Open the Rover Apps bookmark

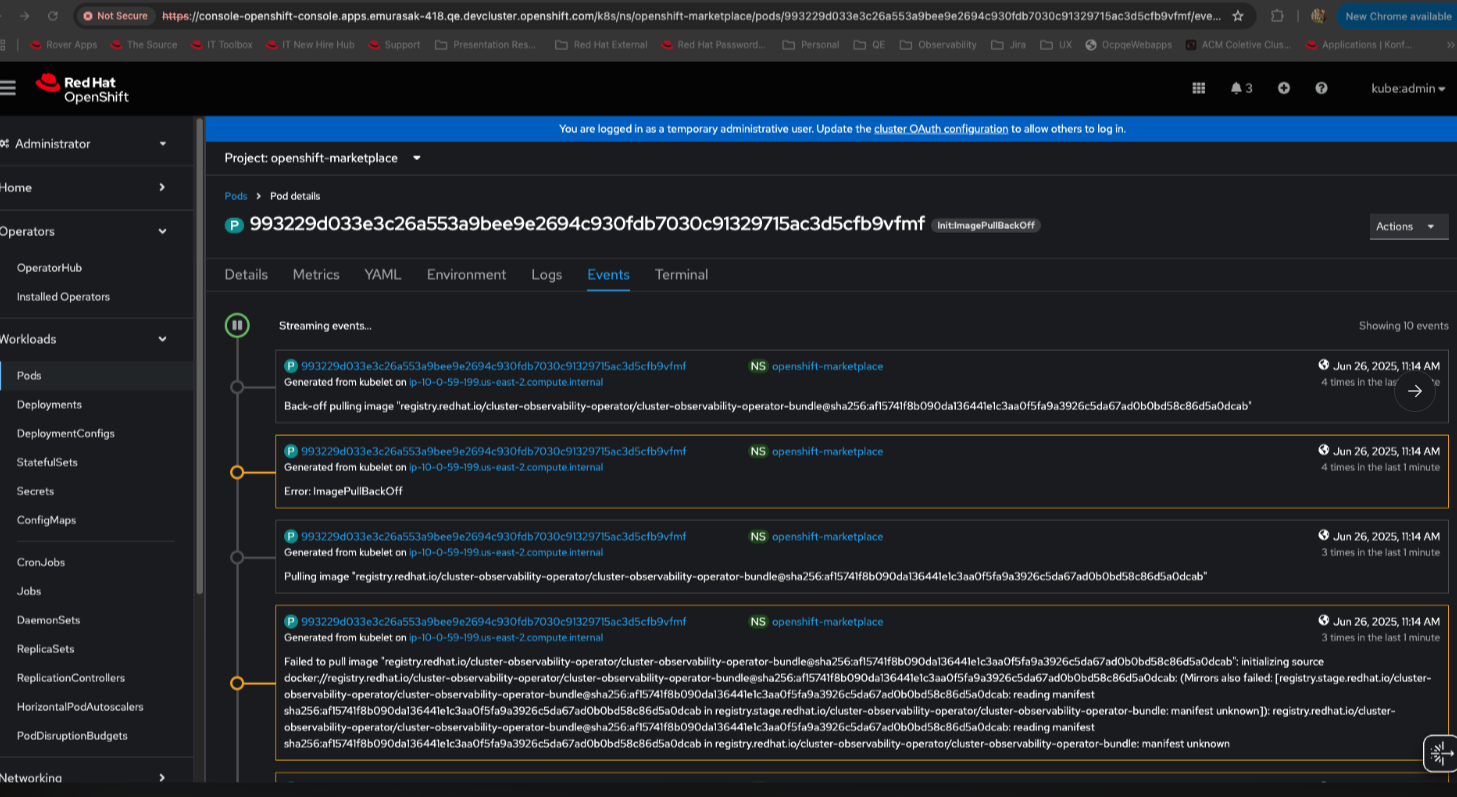tap(64, 45)
